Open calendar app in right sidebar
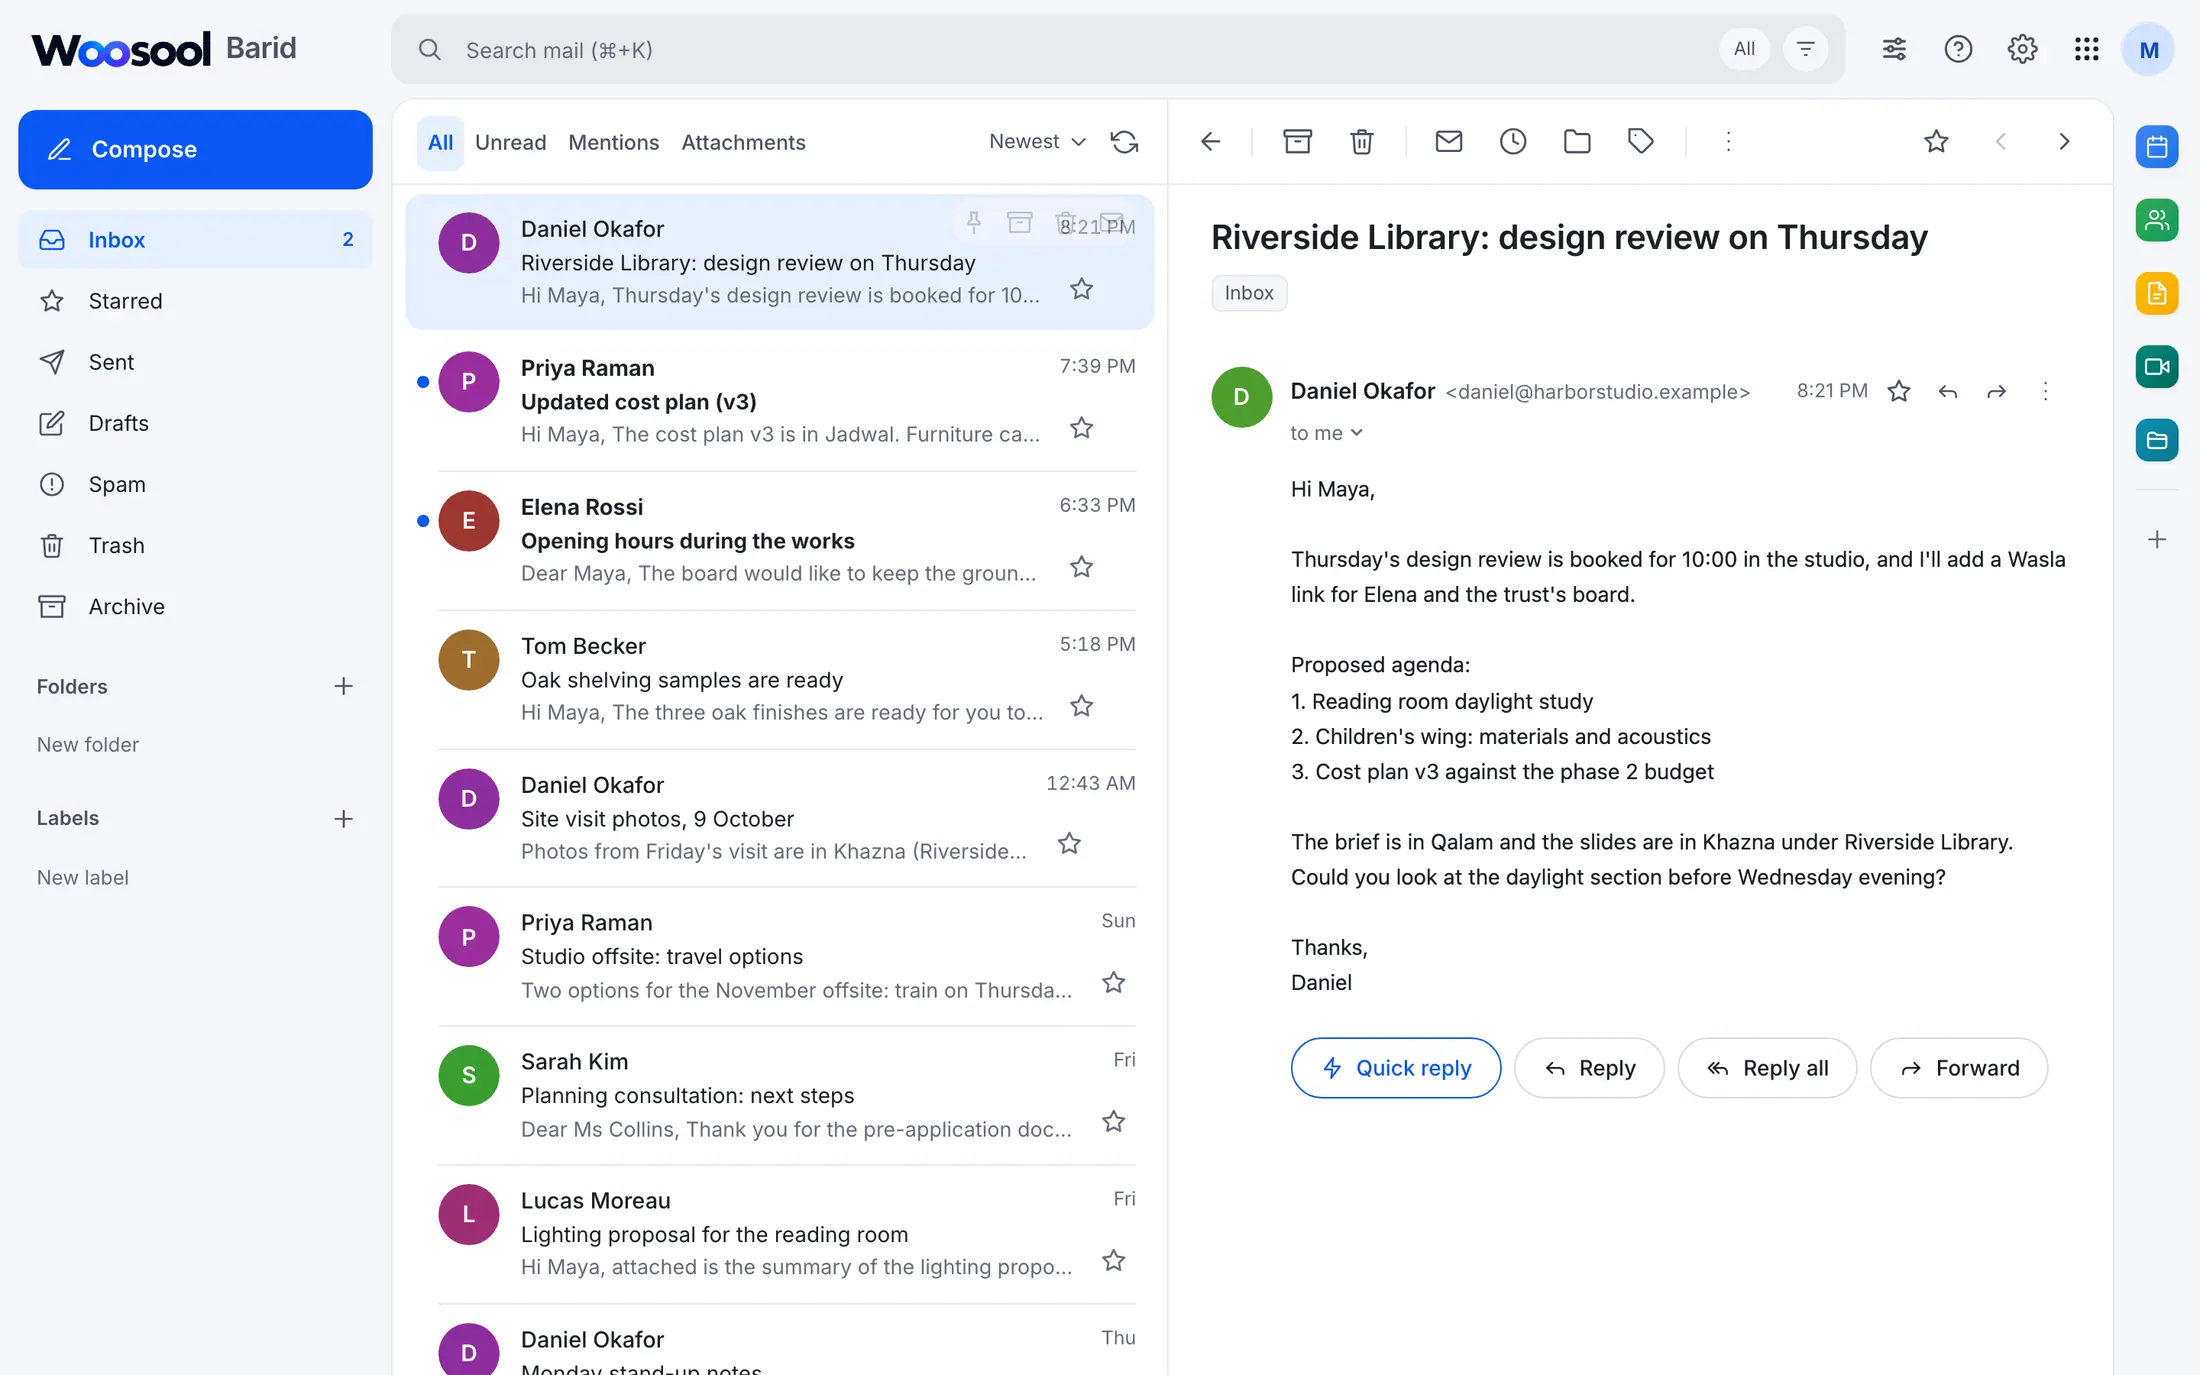This screenshot has height=1375, width=2200. pos(2156,147)
